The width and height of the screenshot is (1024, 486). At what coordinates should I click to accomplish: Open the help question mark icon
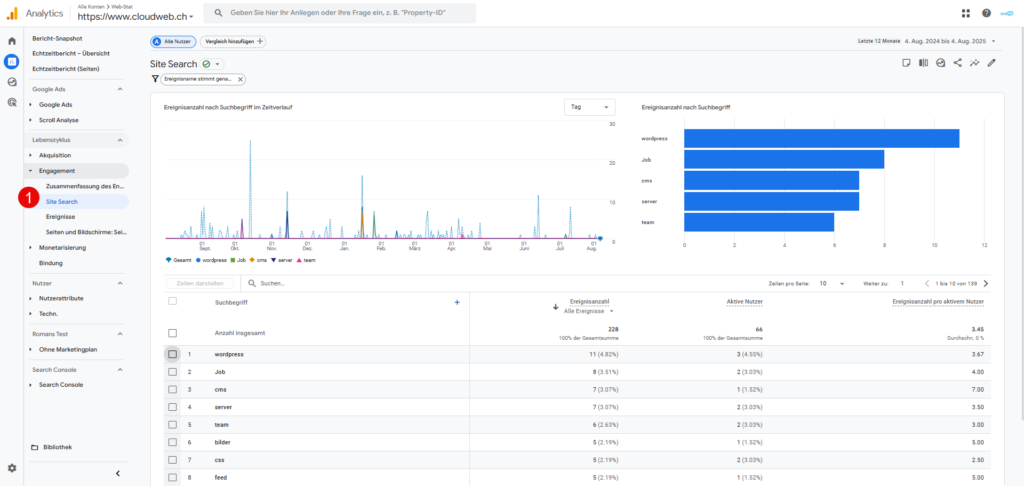tap(986, 13)
